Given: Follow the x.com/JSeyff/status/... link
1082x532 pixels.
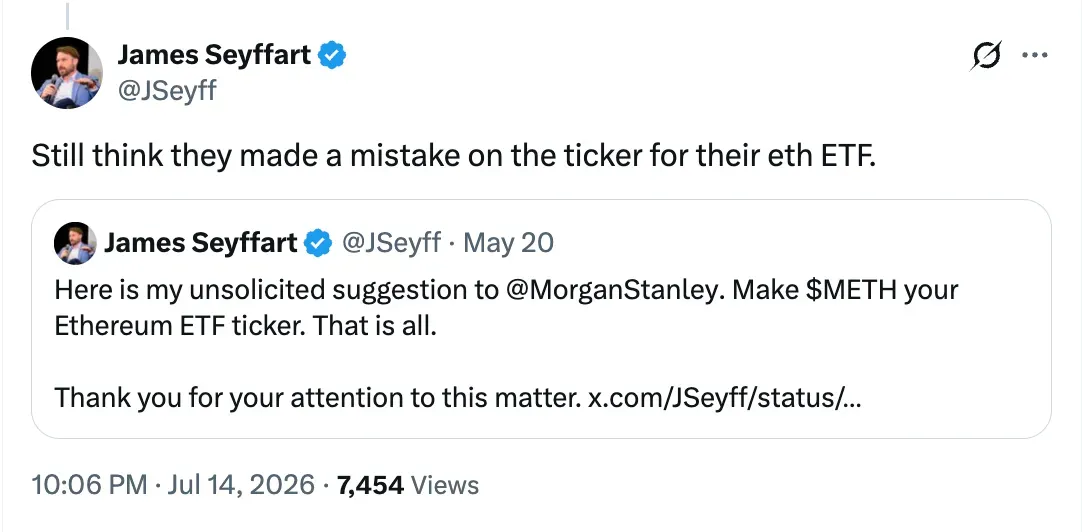Looking at the screenshot, I should [724, 397].
